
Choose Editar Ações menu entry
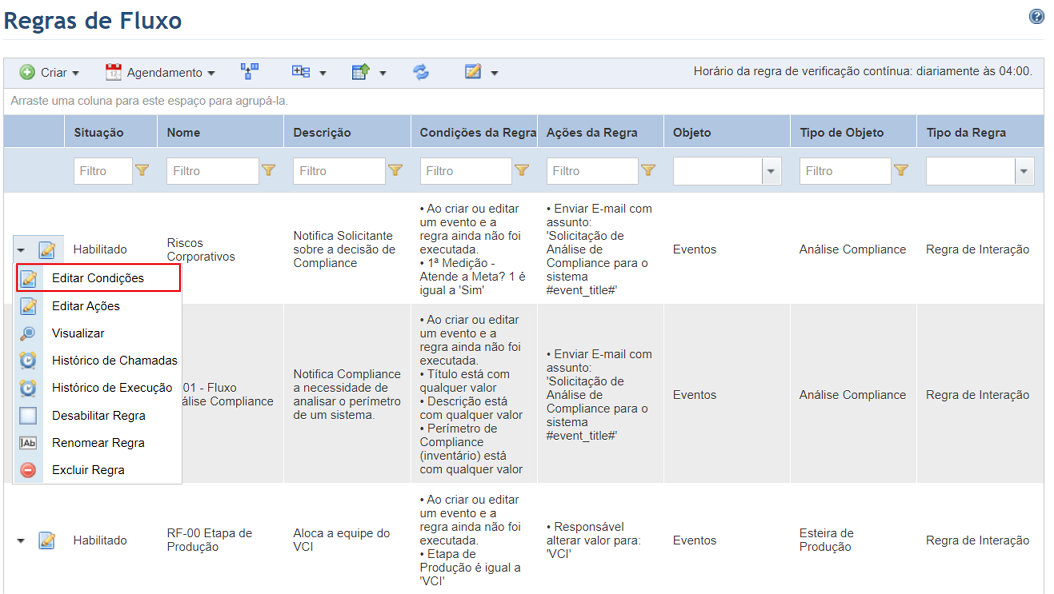pyautogui.click(x=98, y=306)
